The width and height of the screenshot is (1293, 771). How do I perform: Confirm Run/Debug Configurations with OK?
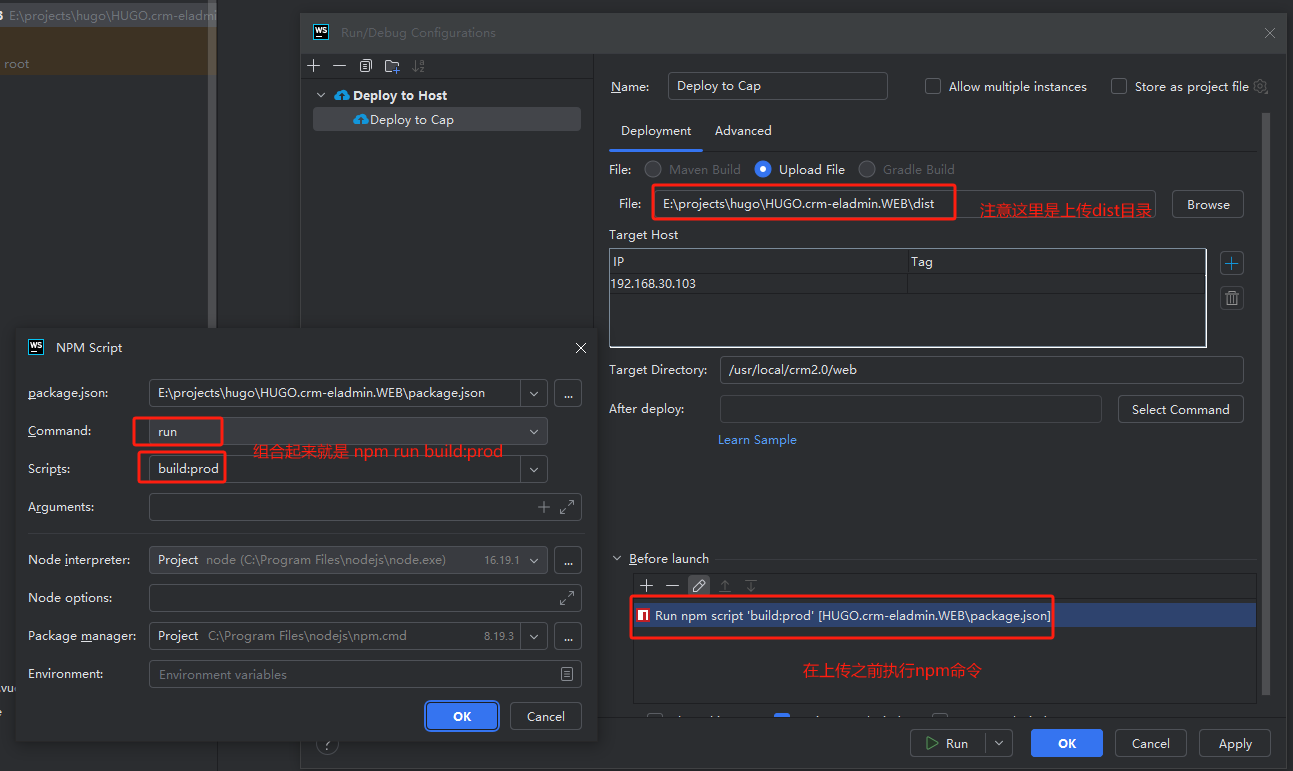coord(1067,743)
